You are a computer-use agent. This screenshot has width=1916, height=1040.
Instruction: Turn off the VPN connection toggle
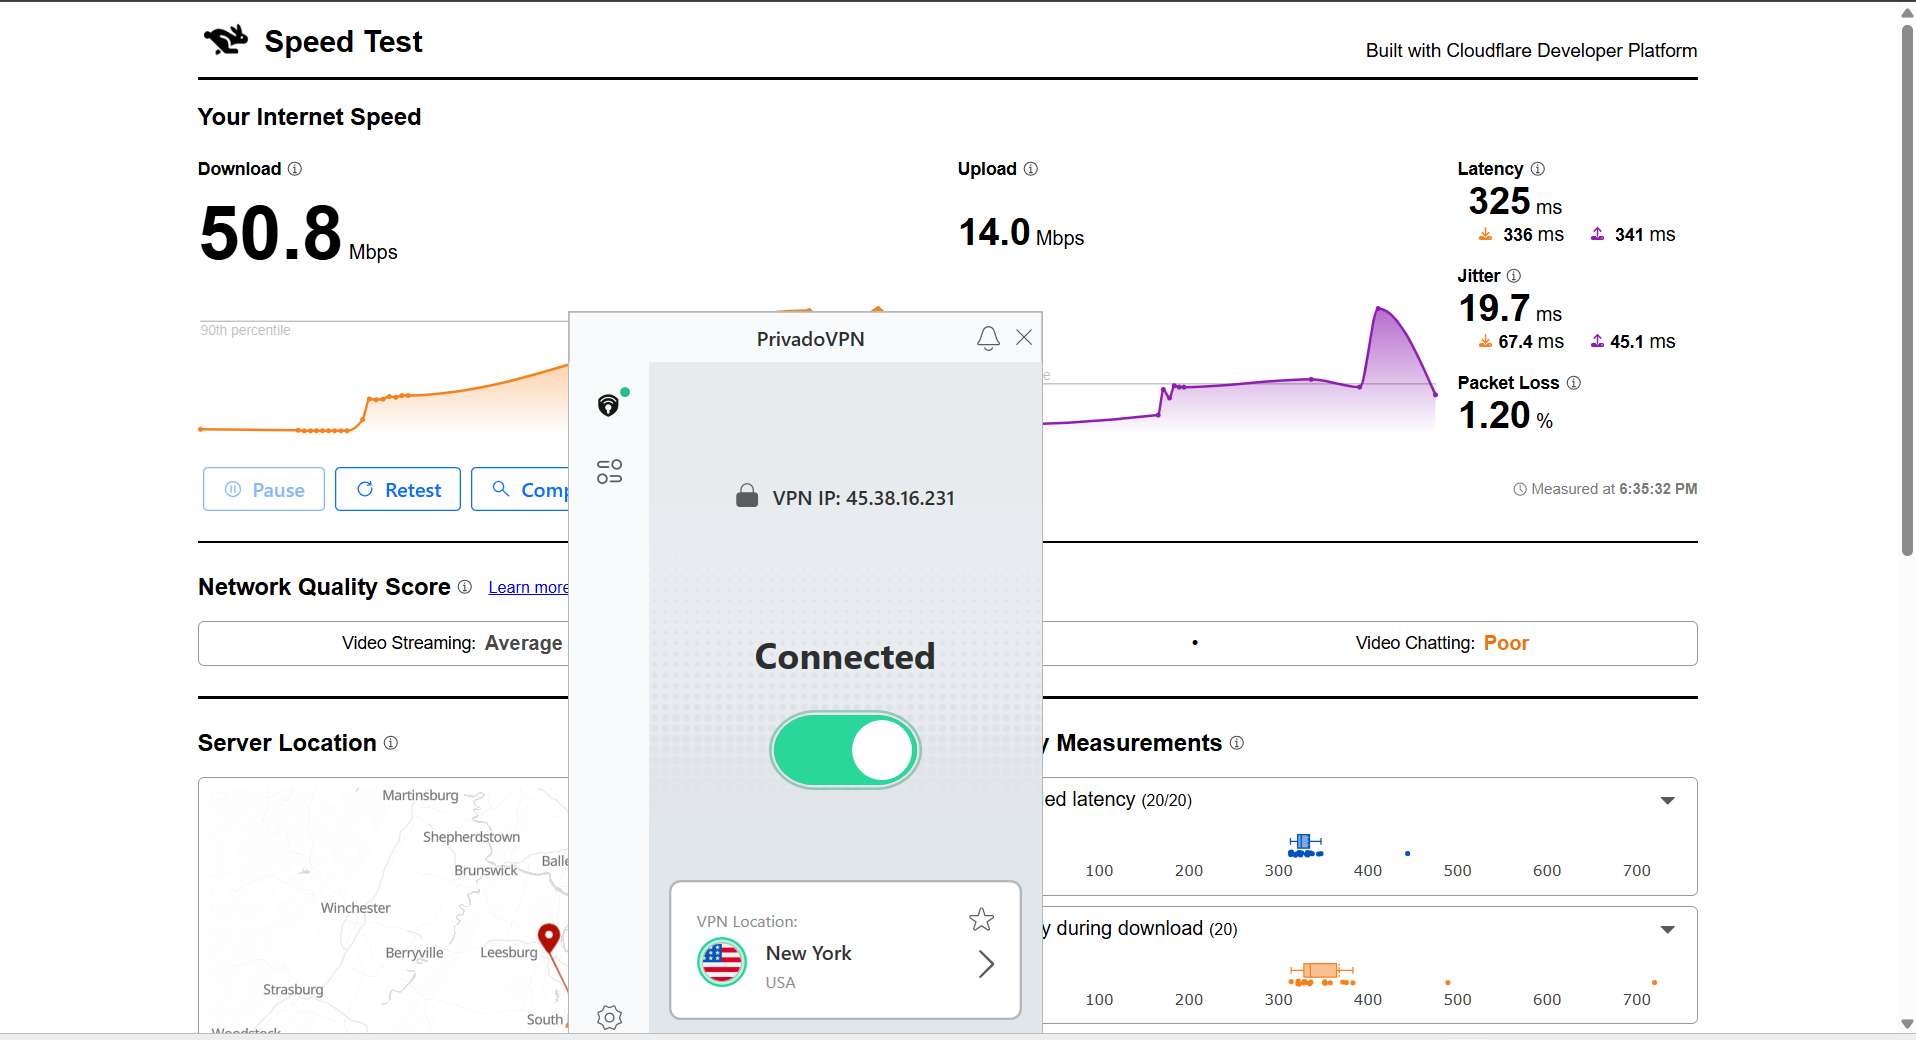845,750
